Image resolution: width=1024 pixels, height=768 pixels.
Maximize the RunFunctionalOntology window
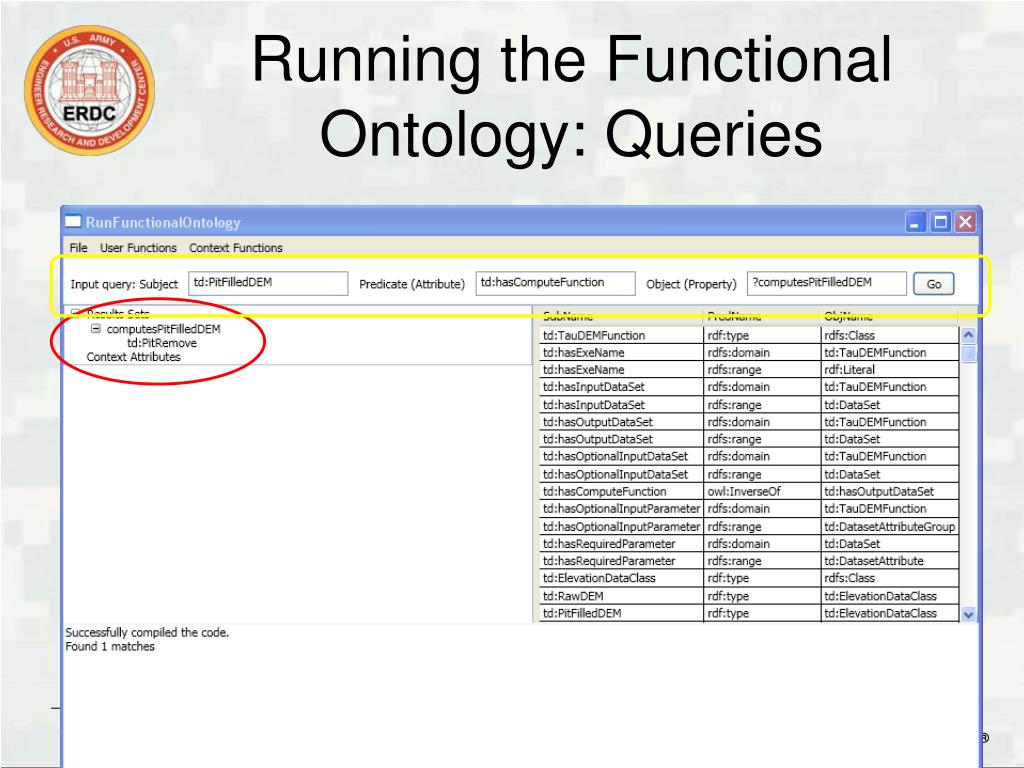[940, 222]
